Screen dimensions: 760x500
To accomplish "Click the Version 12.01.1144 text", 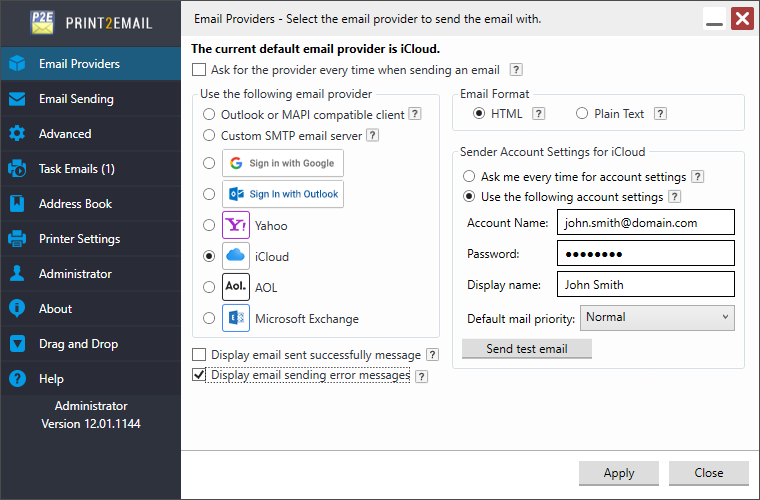I will (91, 423).
